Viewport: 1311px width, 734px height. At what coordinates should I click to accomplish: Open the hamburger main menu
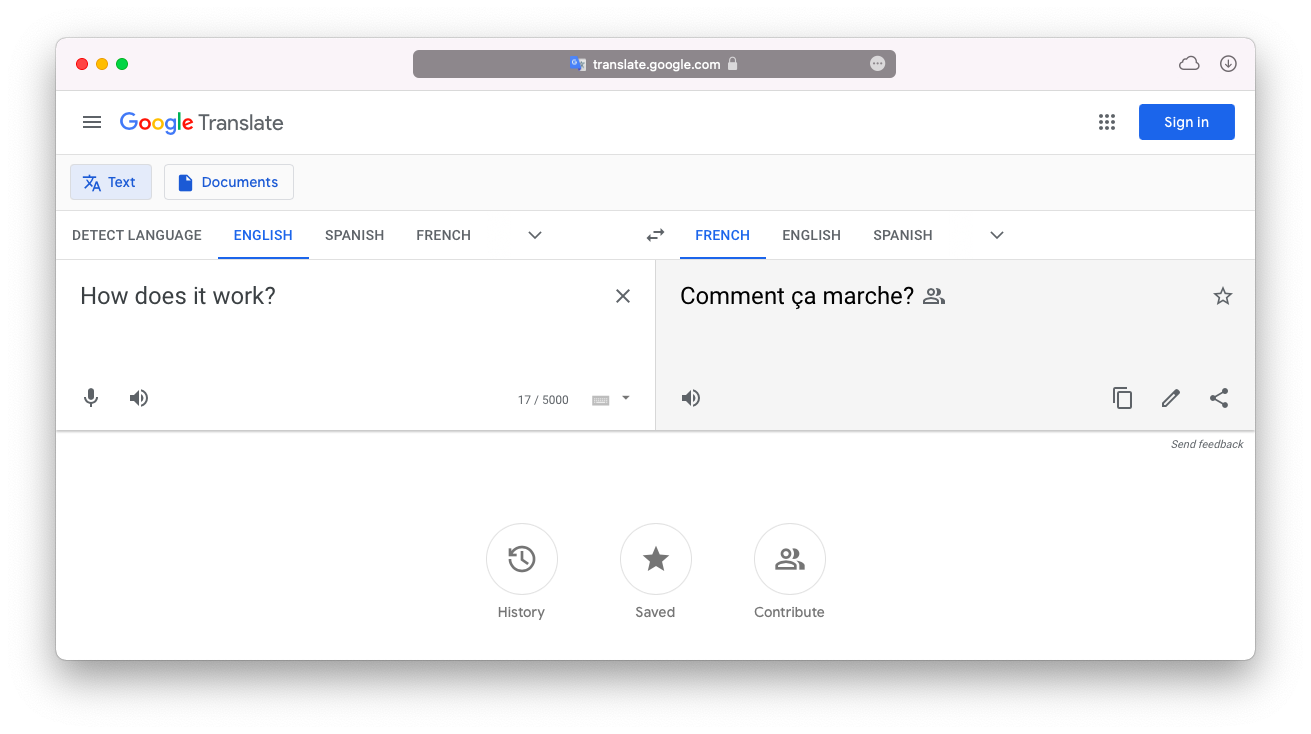(92, 121)
